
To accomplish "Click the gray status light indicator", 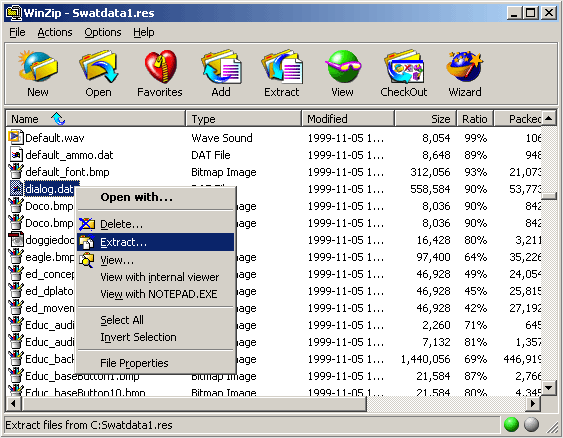I will pyautogui.click(x=531, y=424).
